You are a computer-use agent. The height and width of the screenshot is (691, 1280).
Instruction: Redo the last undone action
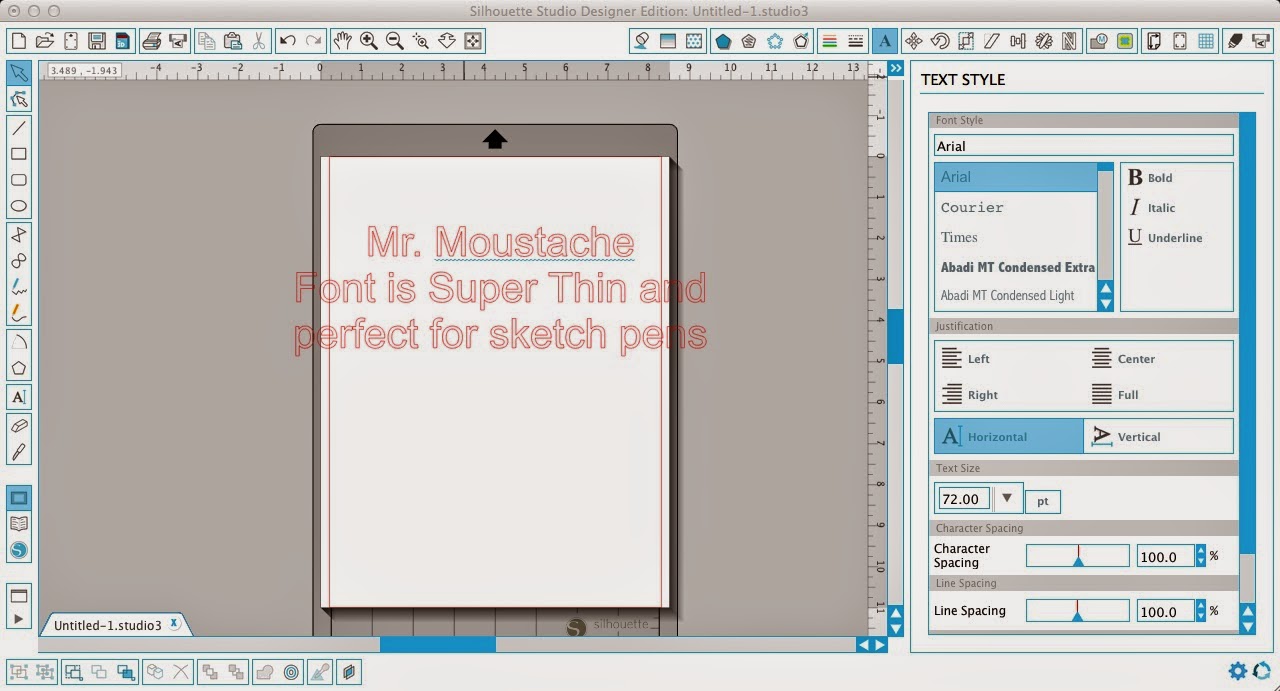point(314,41)
